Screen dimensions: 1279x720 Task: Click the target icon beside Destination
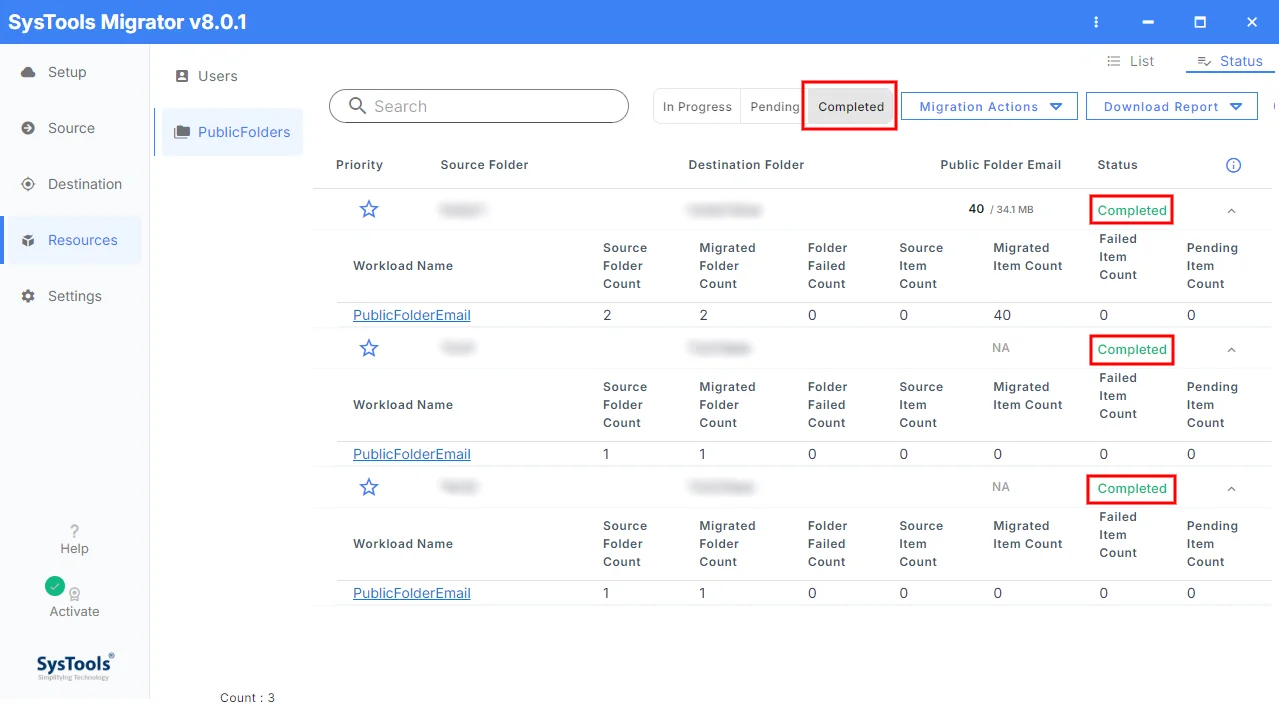point(28,184)
